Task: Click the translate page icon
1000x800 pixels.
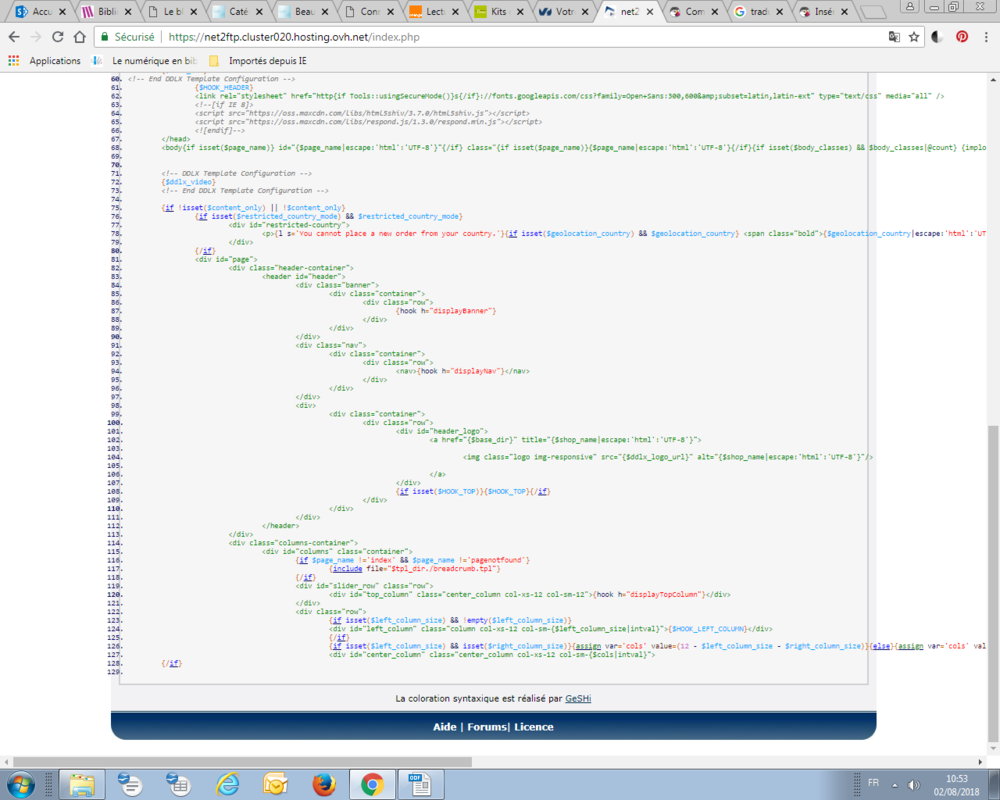Action: click(x=894, y=37)
